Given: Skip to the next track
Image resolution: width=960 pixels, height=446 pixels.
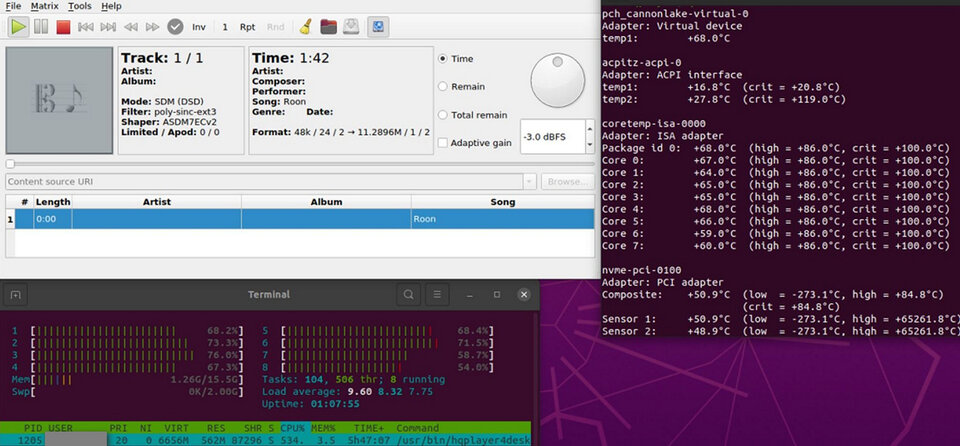Looking at the screenshot, I should tap(108, 27).
